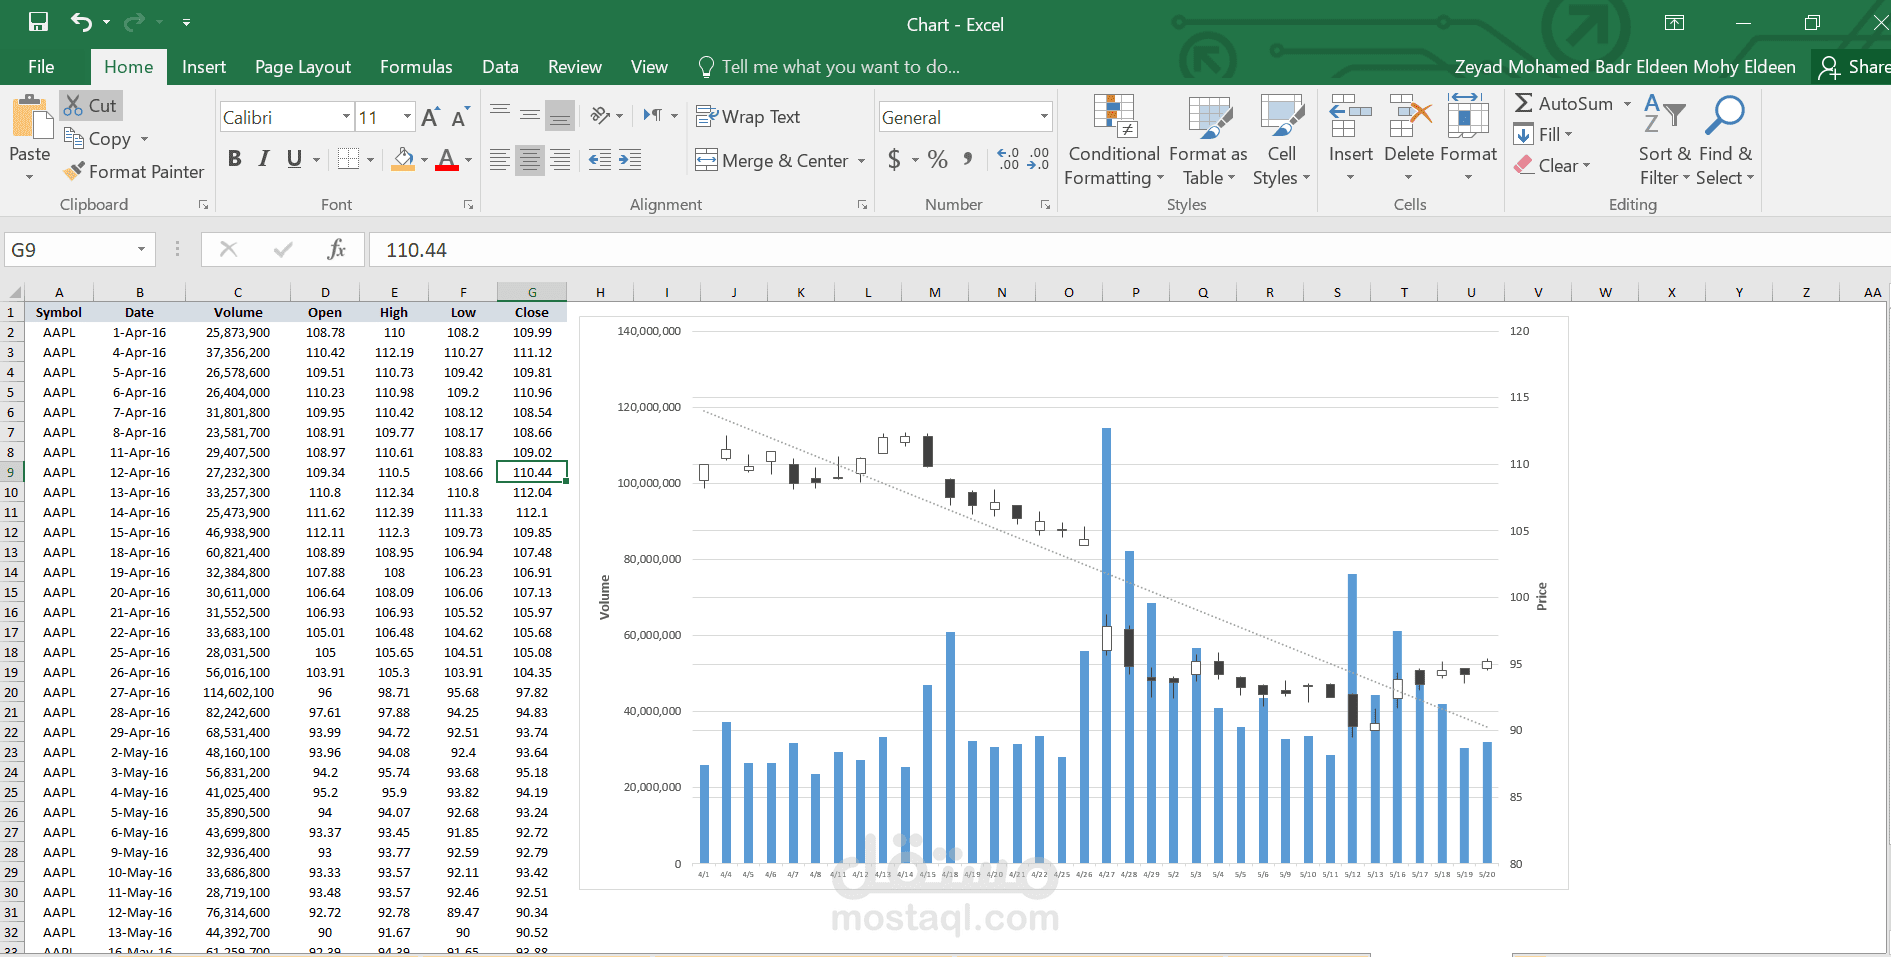Click the fill color bucket swatch
1891x957 pixels.
click(403, 160)
